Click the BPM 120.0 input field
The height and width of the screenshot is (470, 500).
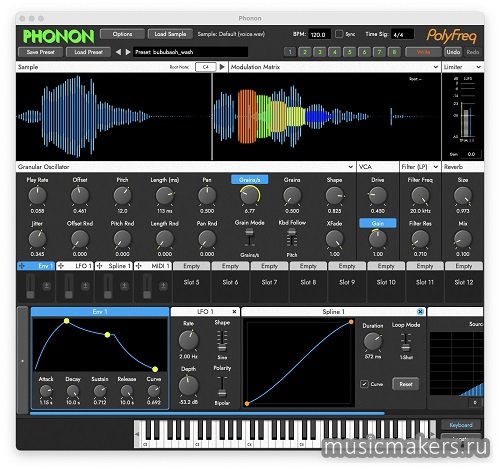[319, 34]
